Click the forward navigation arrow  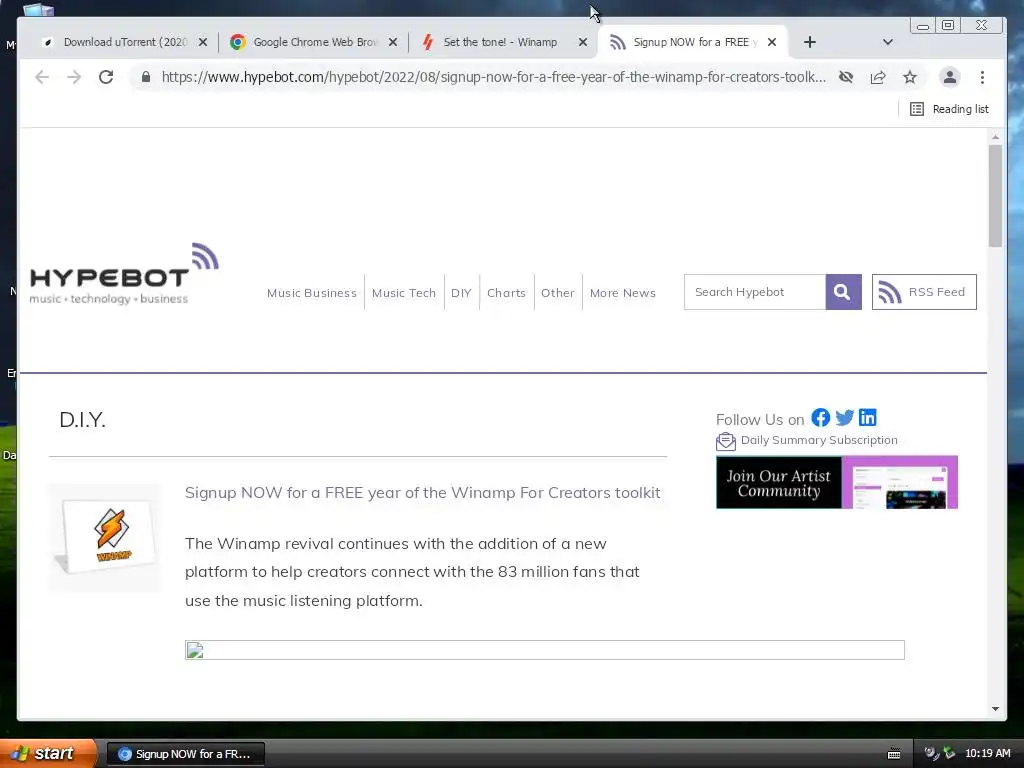(74, 77)
